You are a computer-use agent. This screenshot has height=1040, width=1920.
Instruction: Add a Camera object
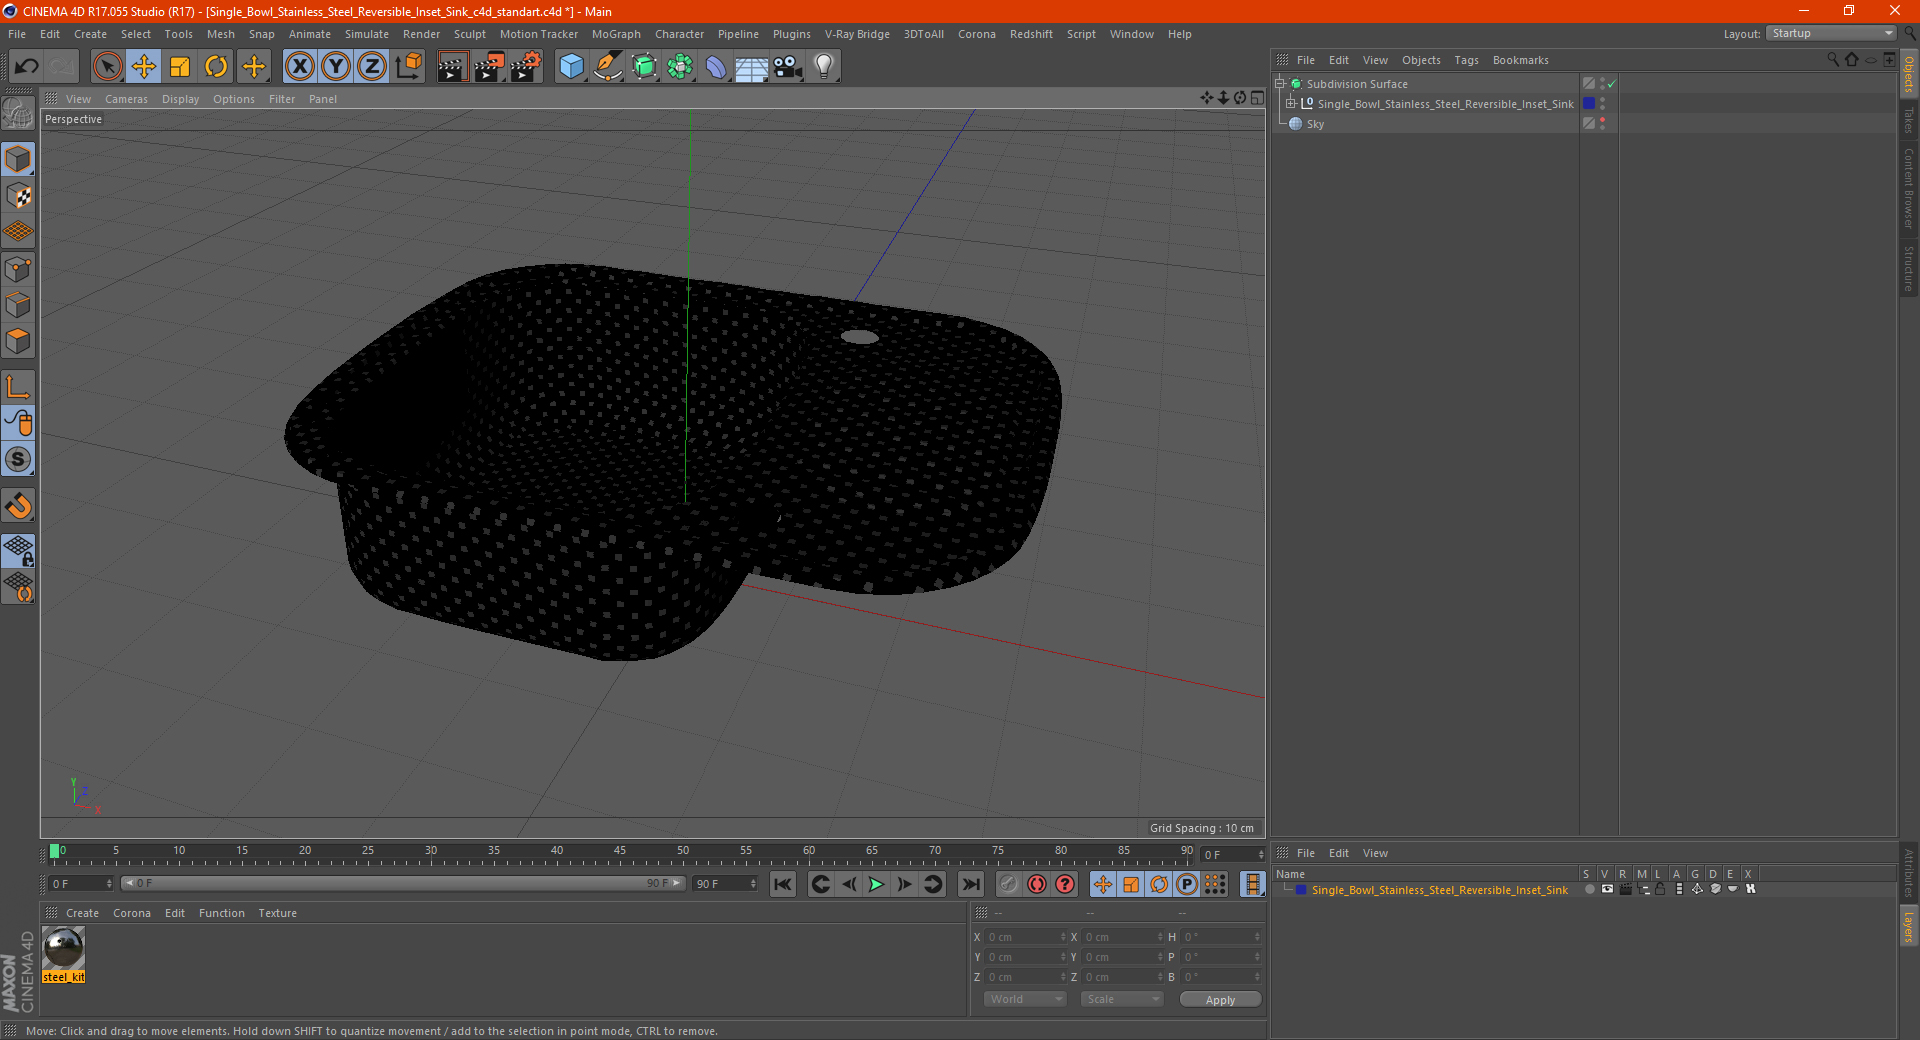tap(788, 67)
